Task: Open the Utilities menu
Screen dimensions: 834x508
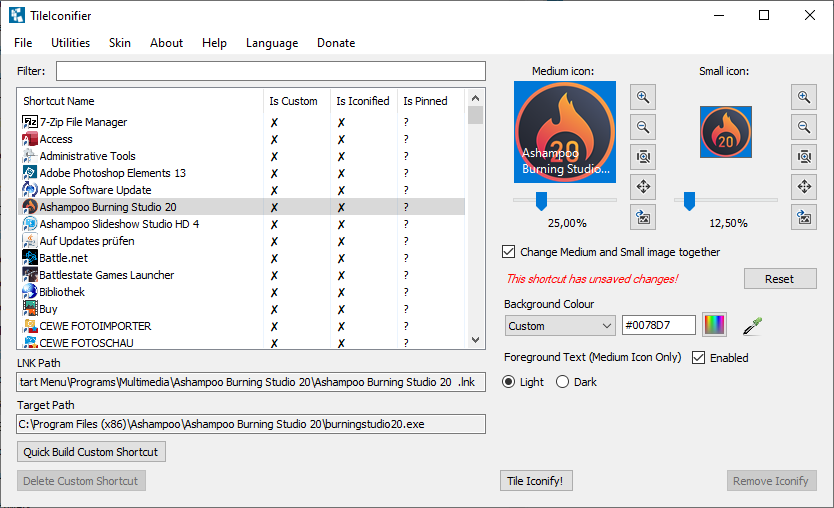Action: (70, 43)
